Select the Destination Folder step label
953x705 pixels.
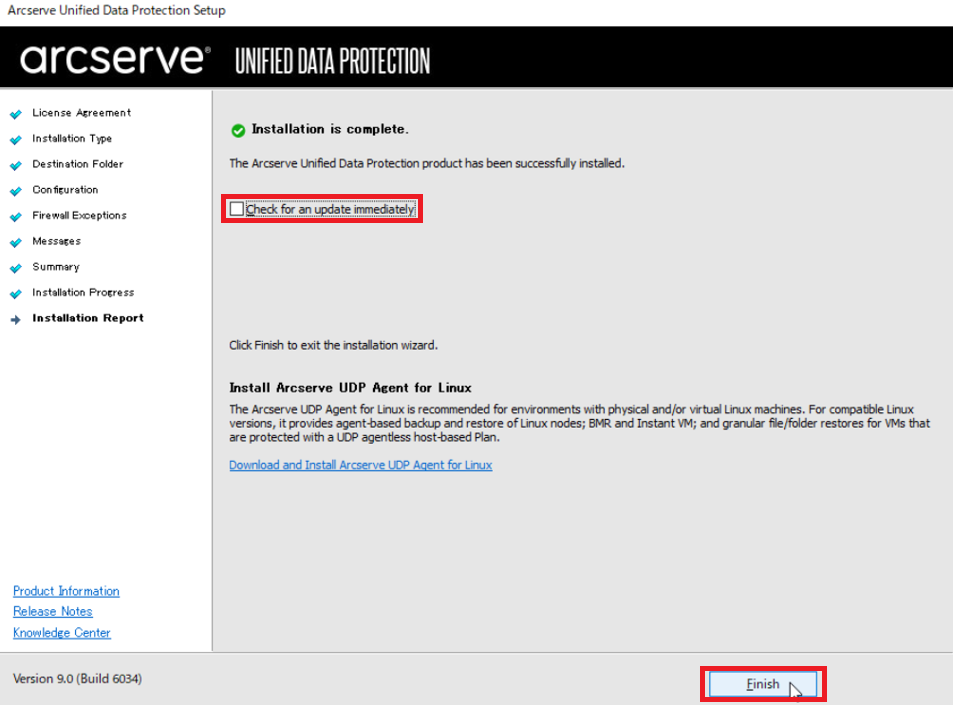pyautogui.click(x=78, y=164)
